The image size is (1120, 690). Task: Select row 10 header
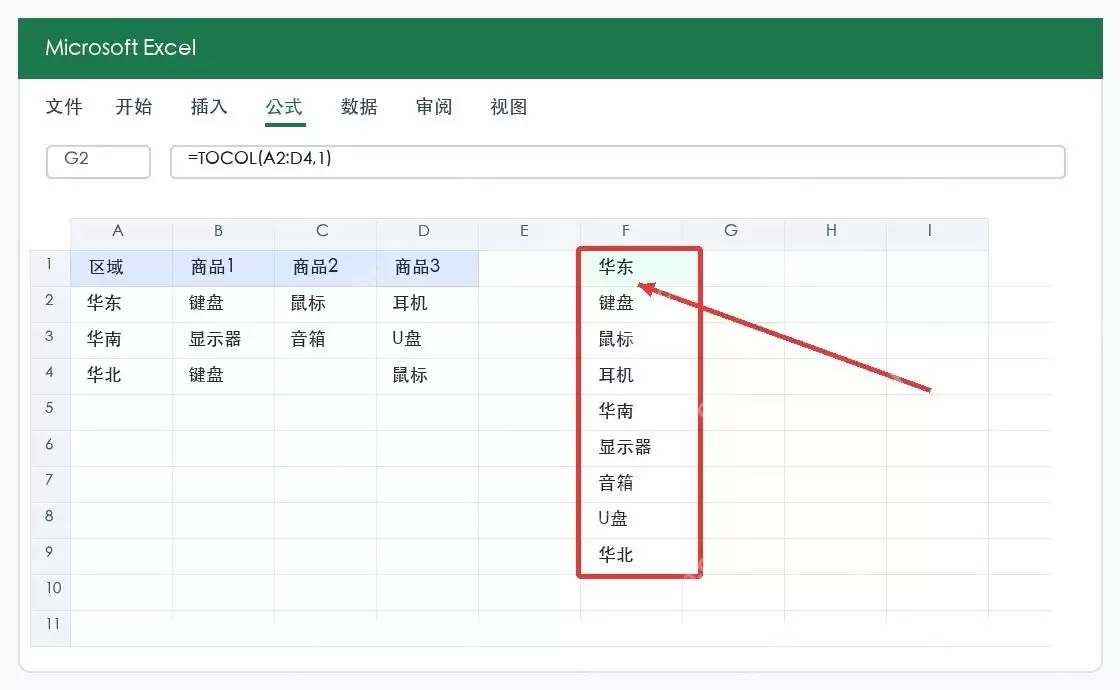click(50, 592)
